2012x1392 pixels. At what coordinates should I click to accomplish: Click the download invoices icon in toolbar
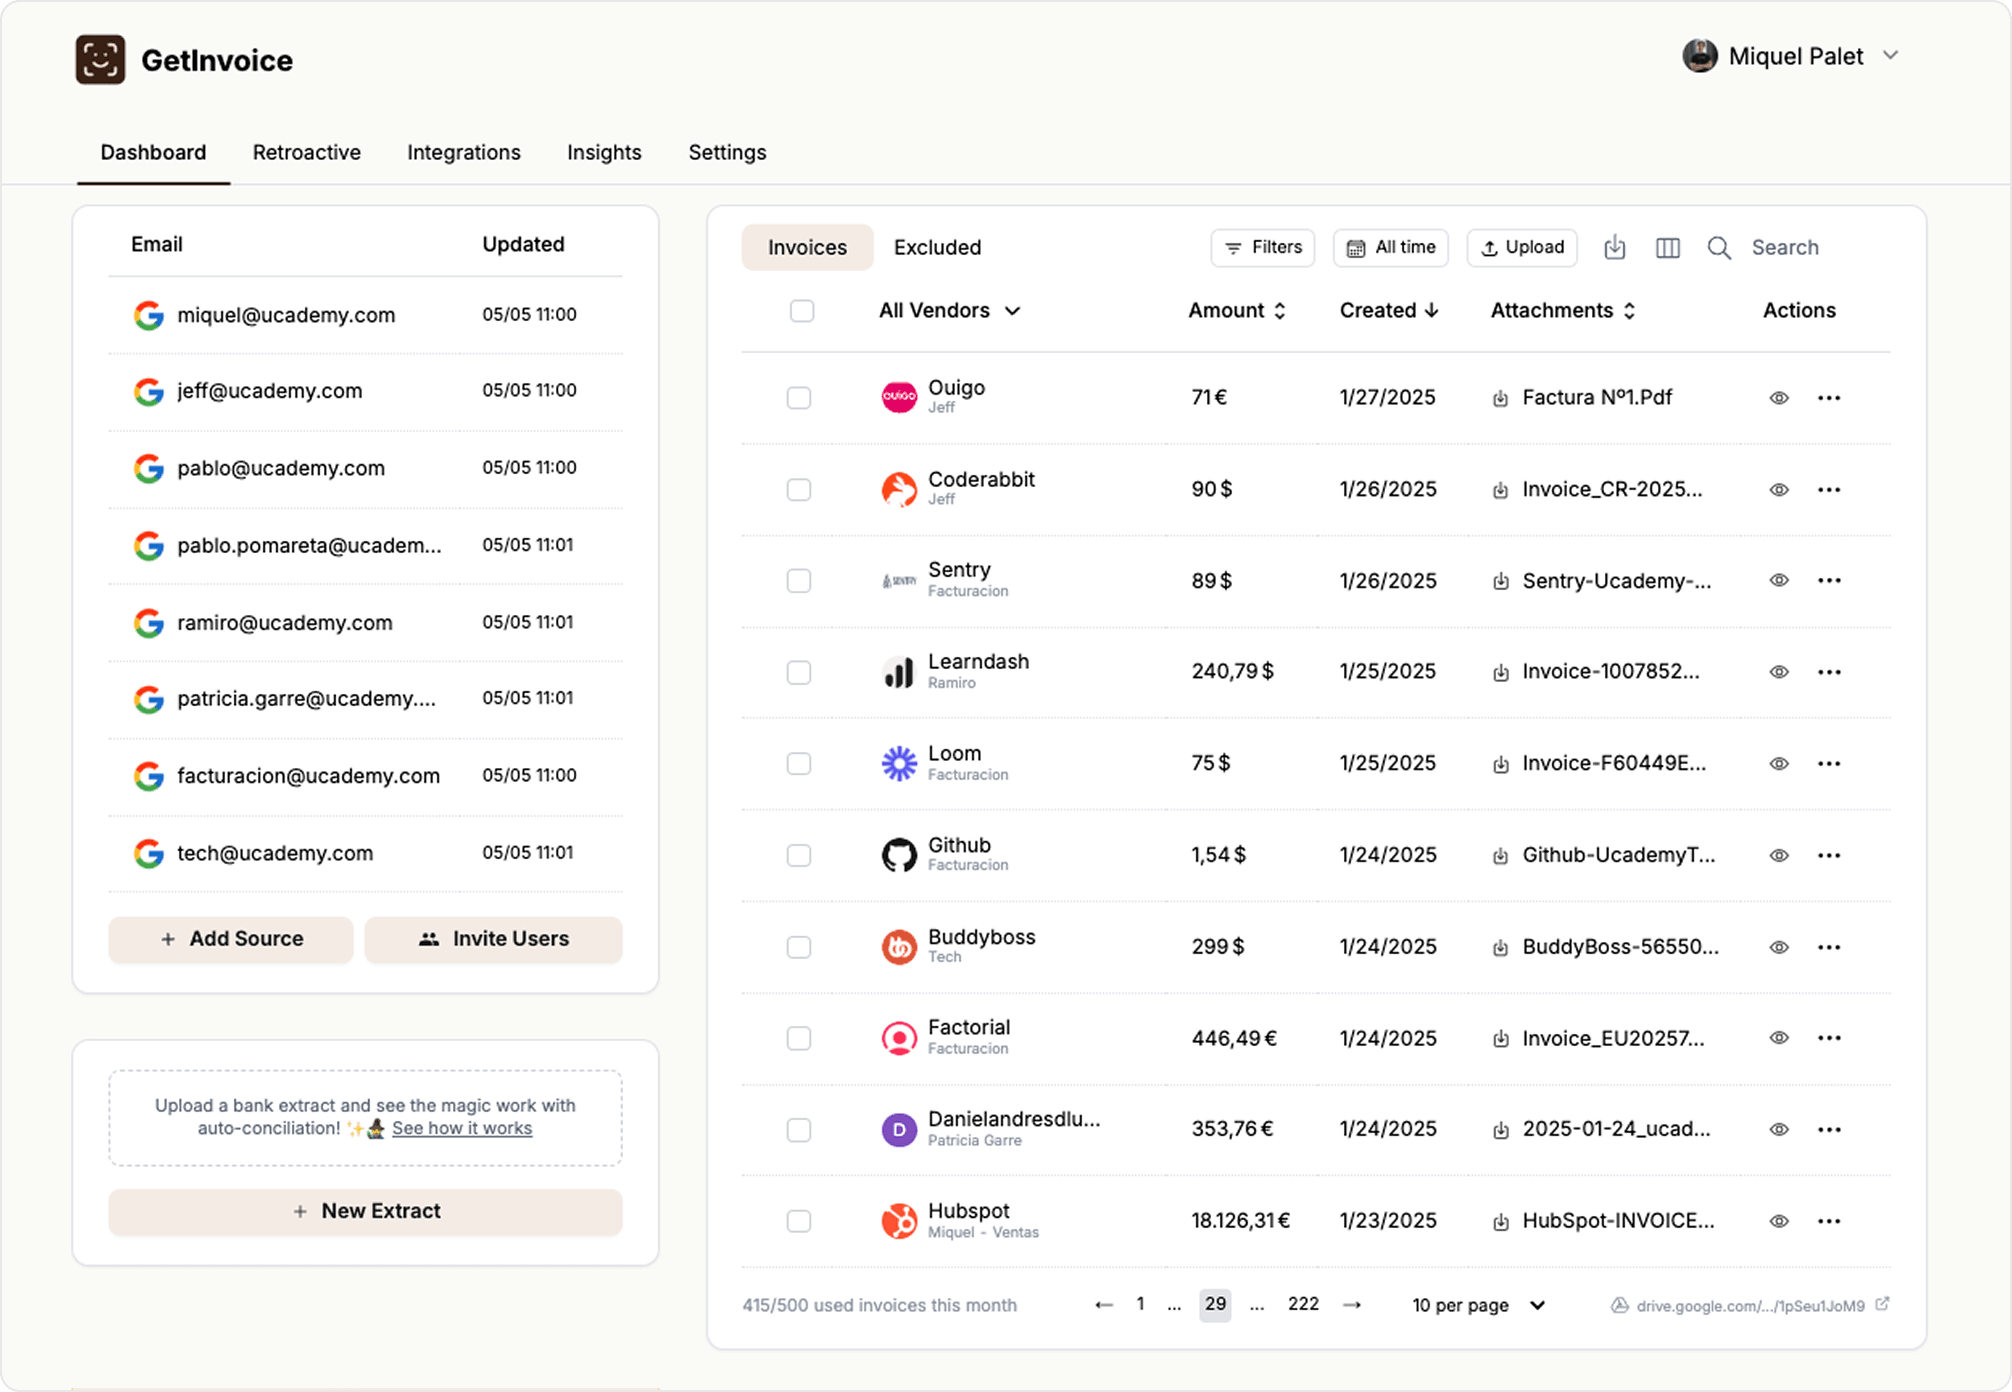click(1614, 248)
